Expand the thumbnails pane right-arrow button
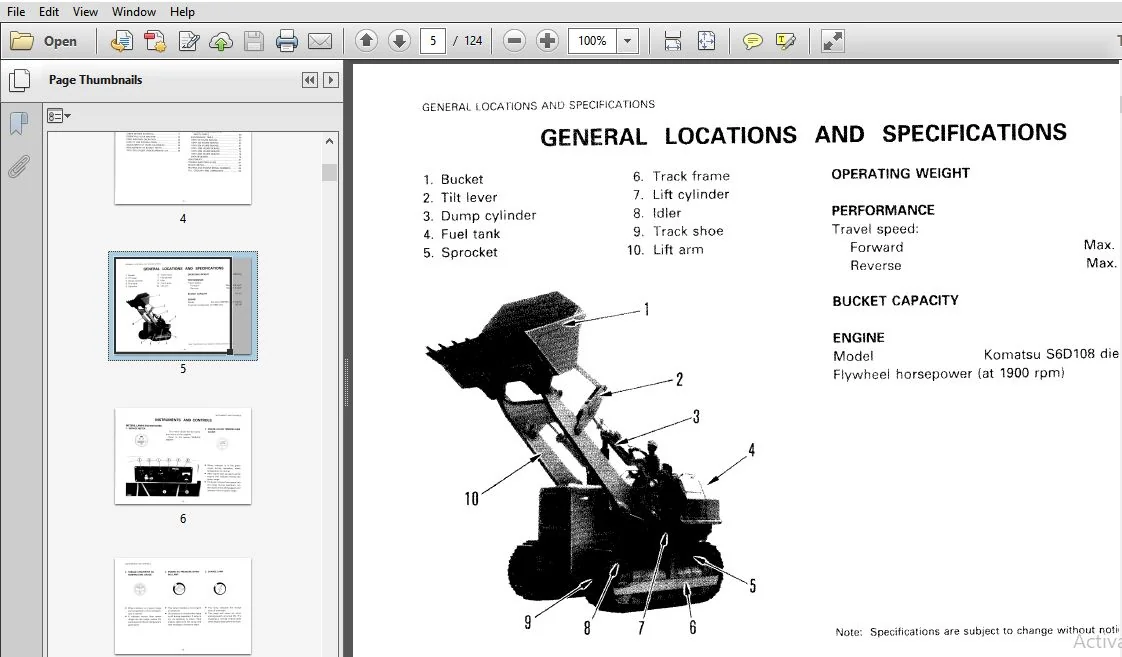This screenshot has width=1122, height=657. click(x=331, y=80)
